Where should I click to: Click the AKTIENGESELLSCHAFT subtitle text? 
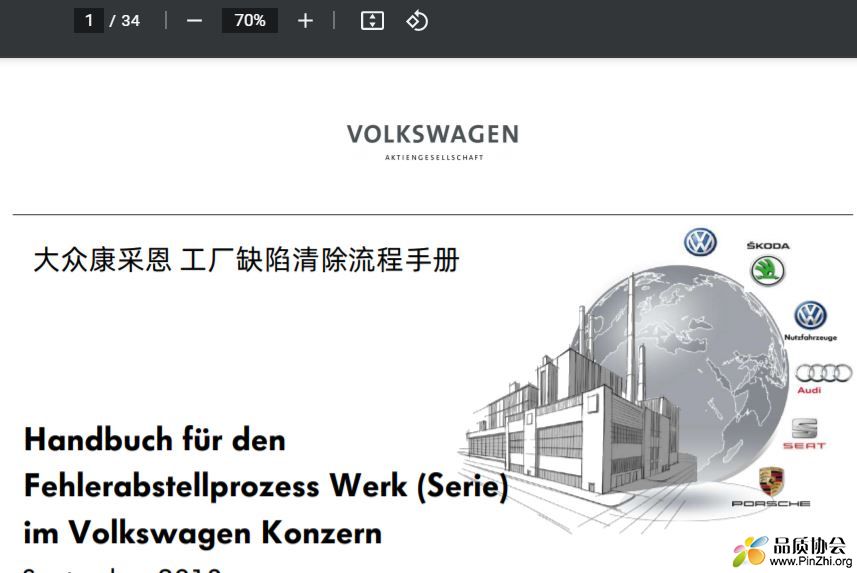point(434,157)
